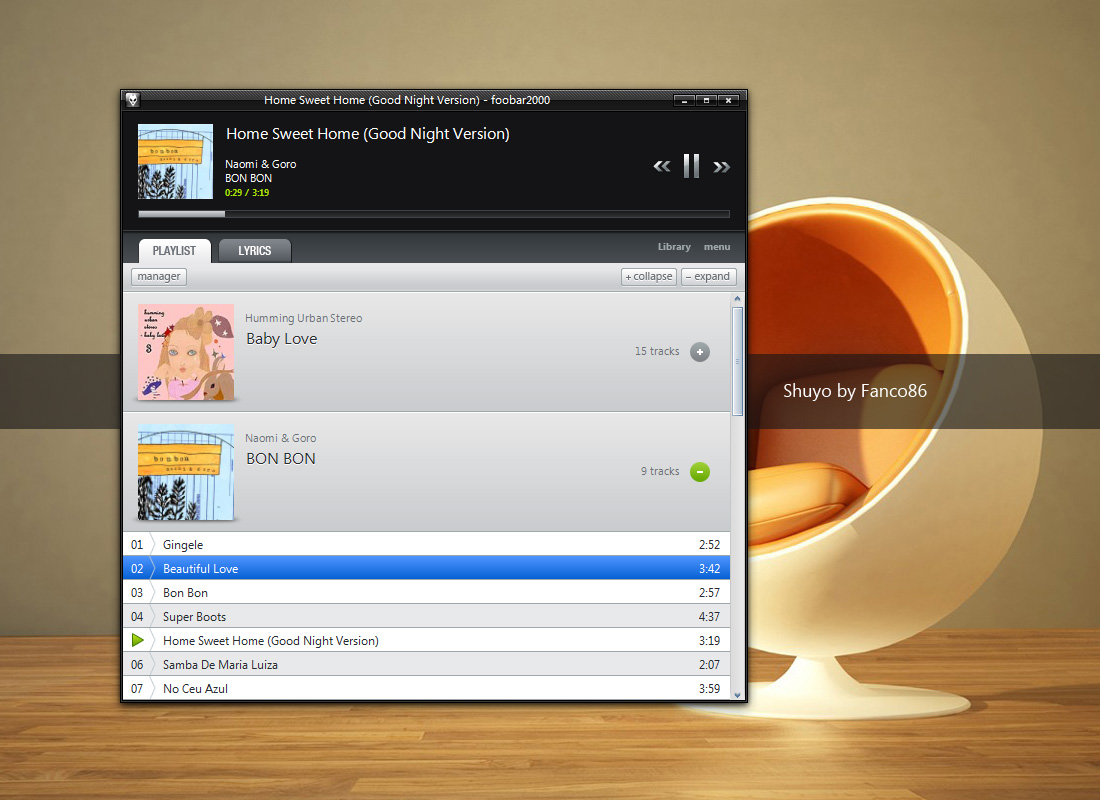Click the playing indicator on Home Sweet Home

coord(139,640)
